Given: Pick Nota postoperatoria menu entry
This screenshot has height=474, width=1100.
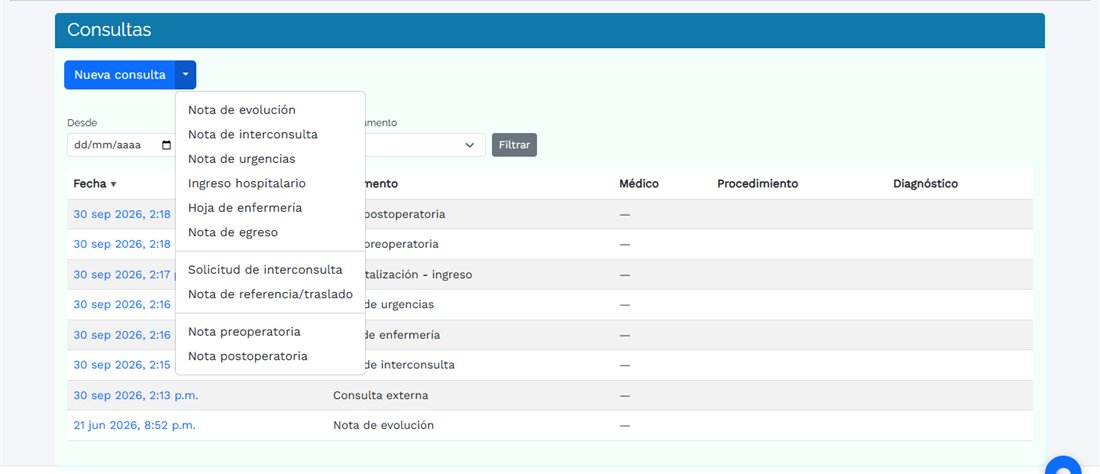Looking at the screenshot, I should point(270,356).
